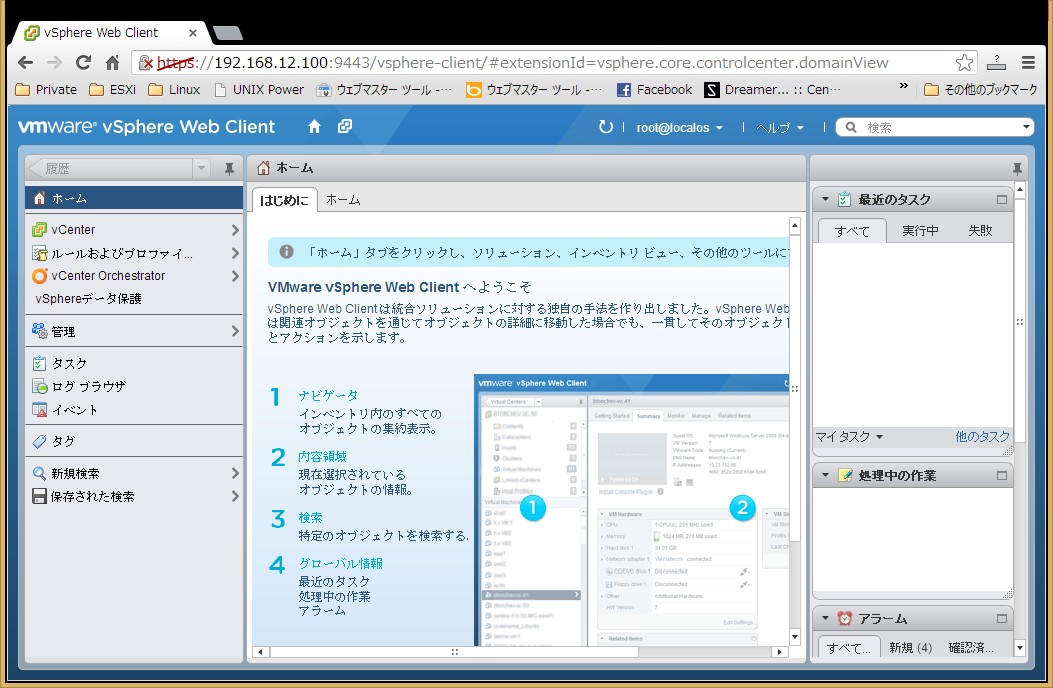1053x688 pixels.
Task: Select the 新規 (4) alarms tab
Action: coord(911,648)
